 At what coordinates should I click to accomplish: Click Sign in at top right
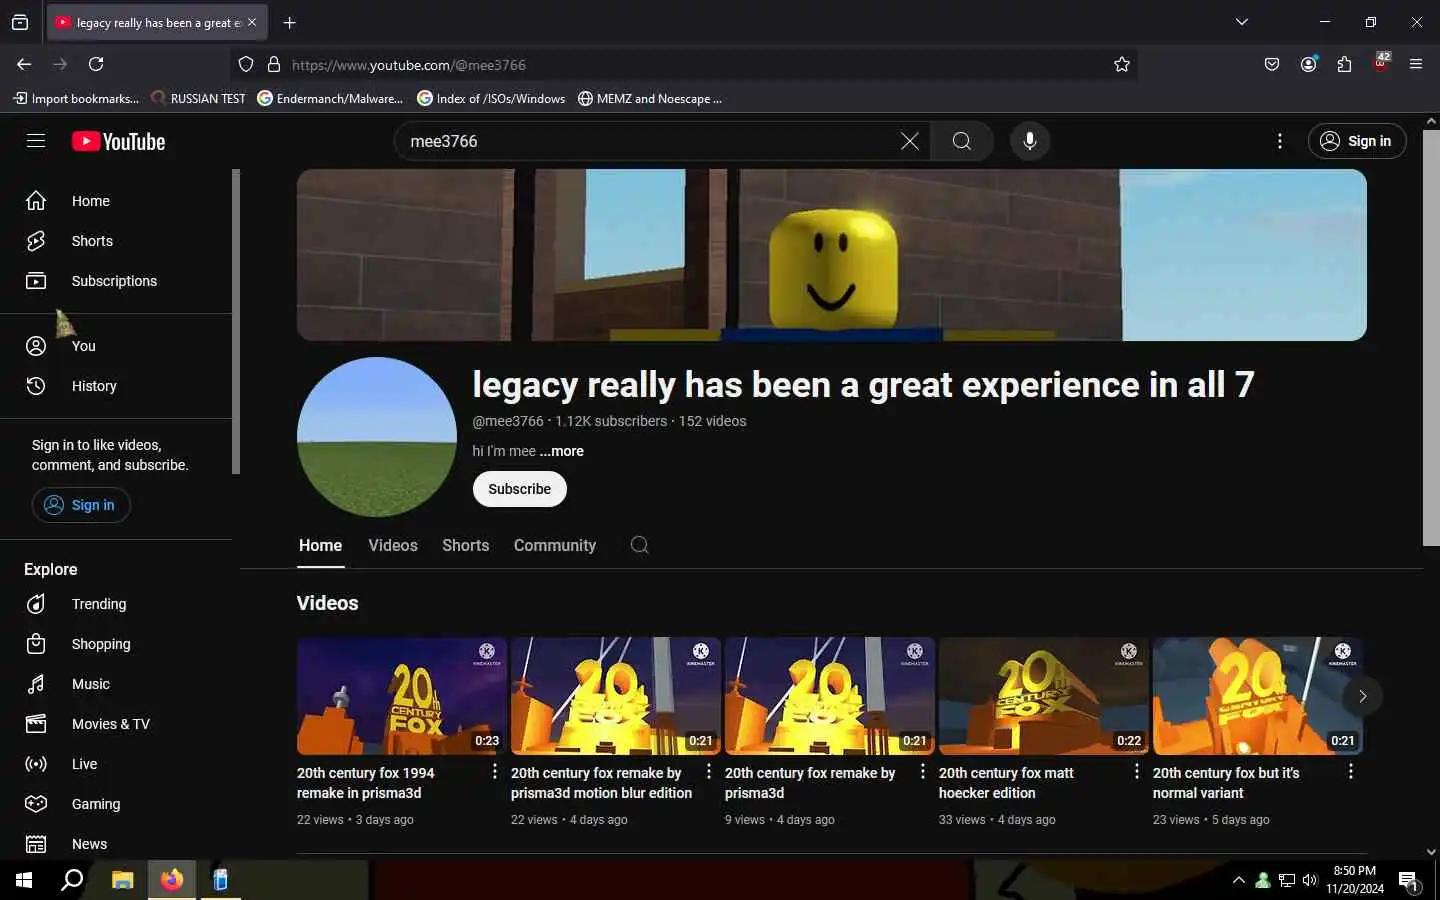1356,141
